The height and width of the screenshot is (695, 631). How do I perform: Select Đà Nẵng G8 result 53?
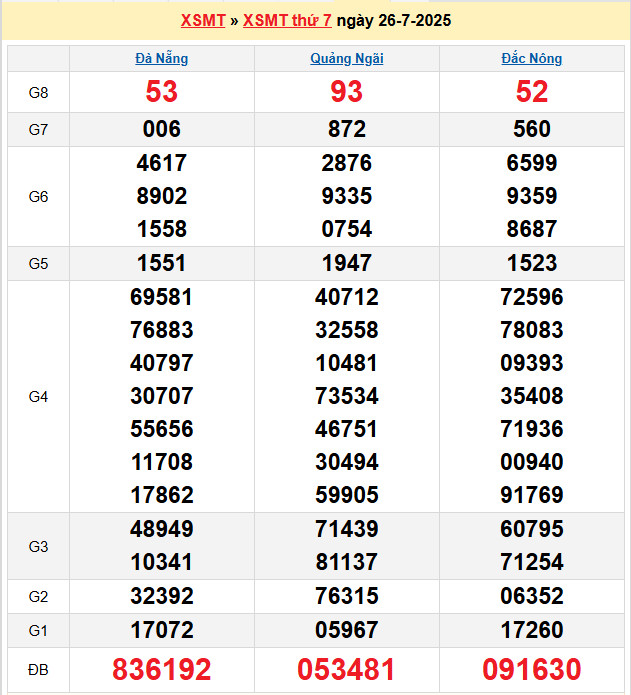(162, 92)
